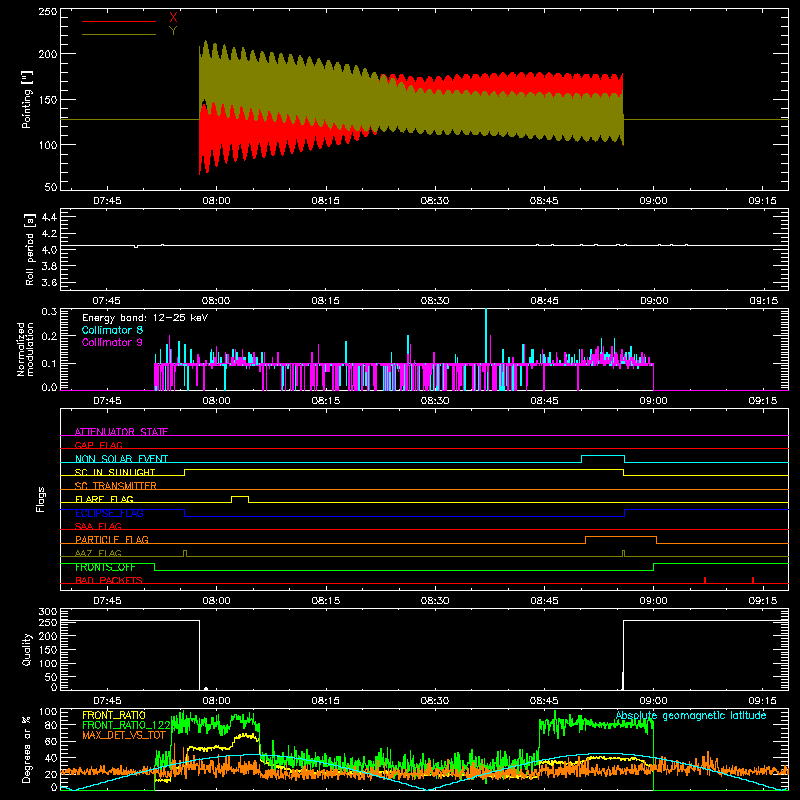Click the 'Pointing' vertical axis title
The height and width of the screenshot is (800, 800).
coord(27,99)
